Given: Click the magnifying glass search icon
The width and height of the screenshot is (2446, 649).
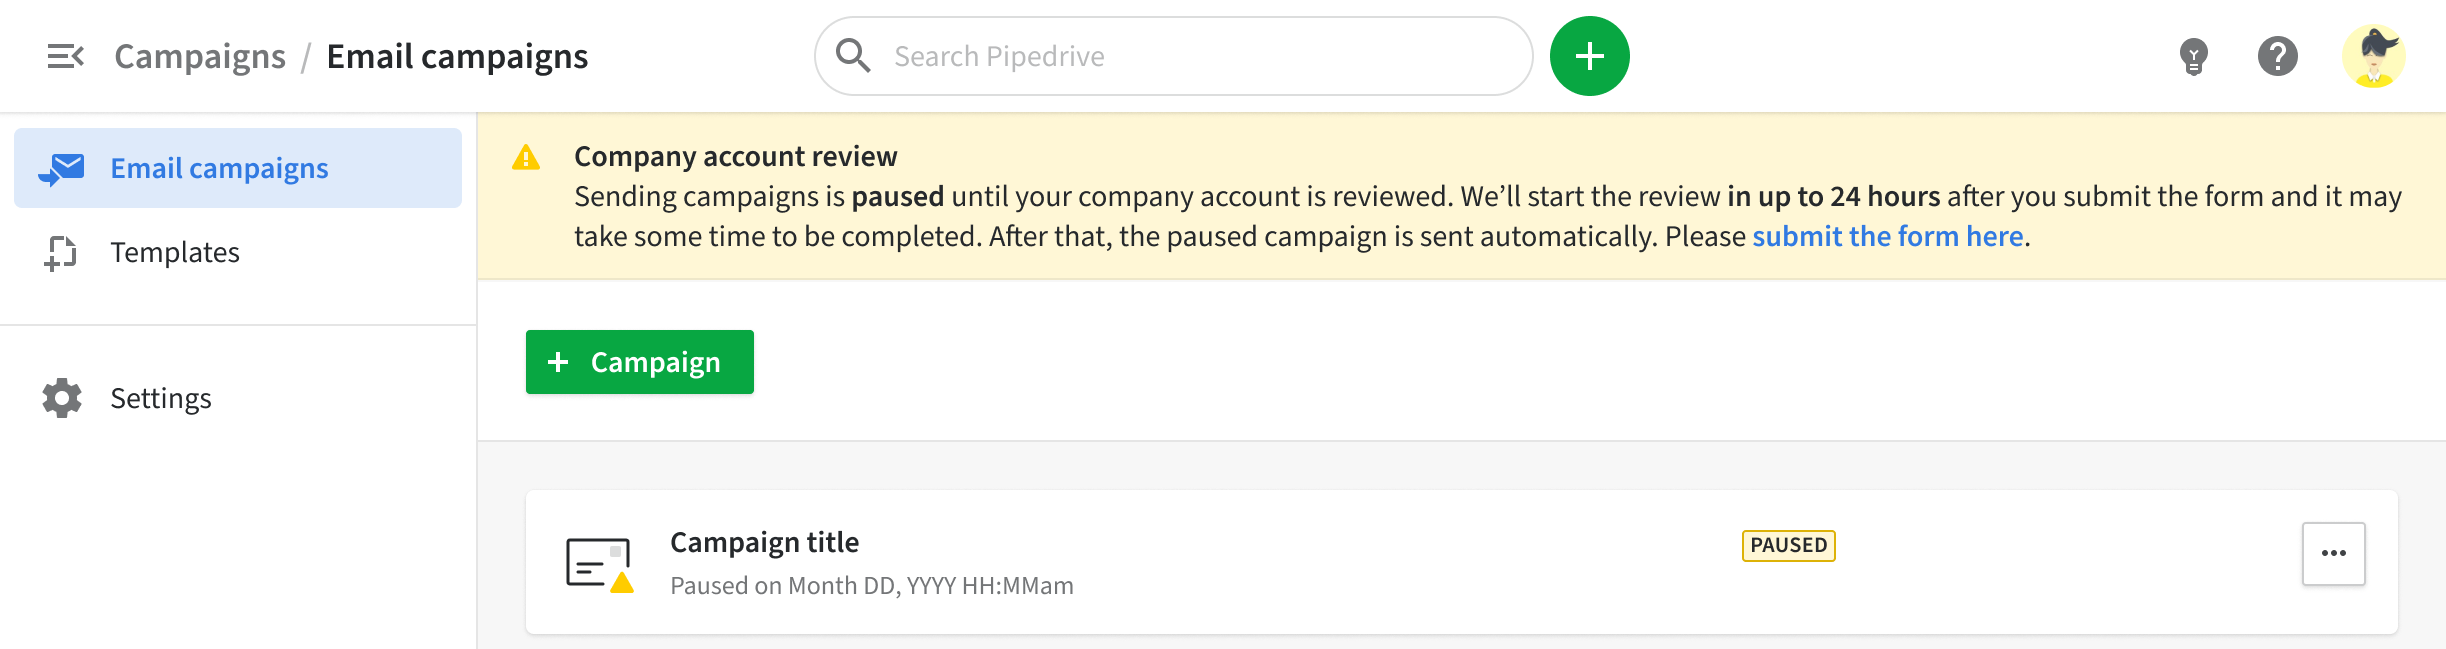Looking at the screenshot, I should tap(853, 56).
